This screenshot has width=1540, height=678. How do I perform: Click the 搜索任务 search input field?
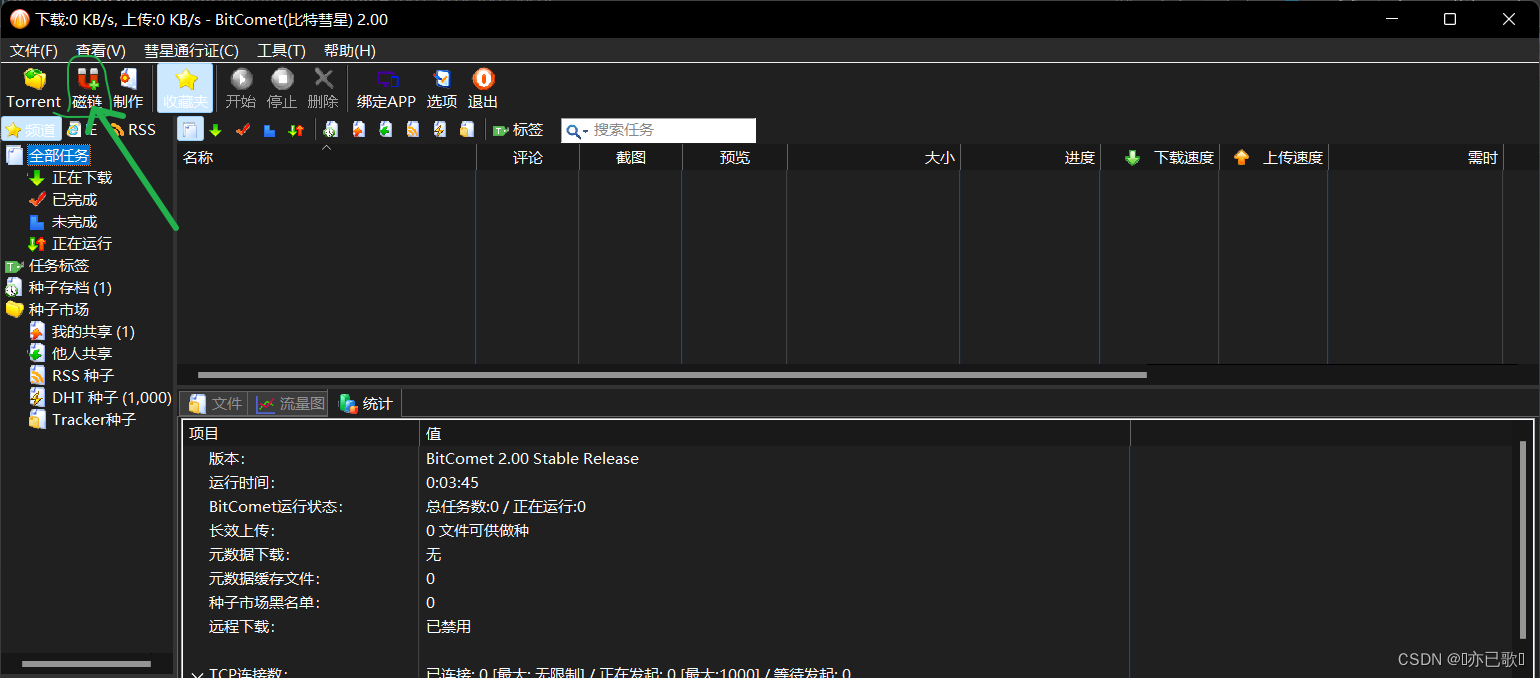pyautogui.click(x=673, y=130)
